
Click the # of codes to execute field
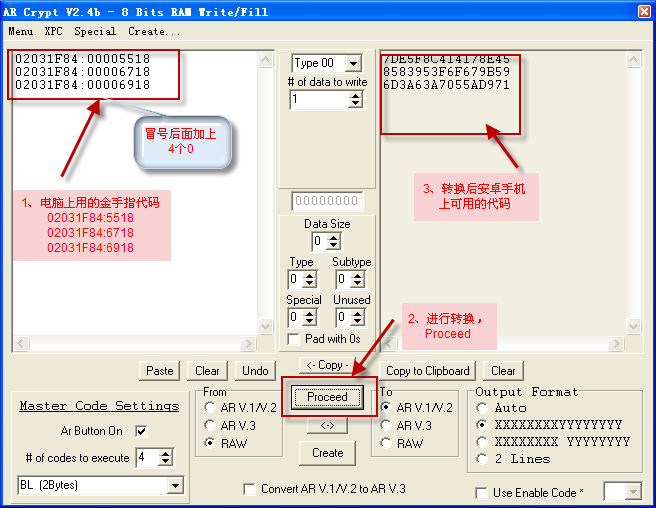click(148, 457)
